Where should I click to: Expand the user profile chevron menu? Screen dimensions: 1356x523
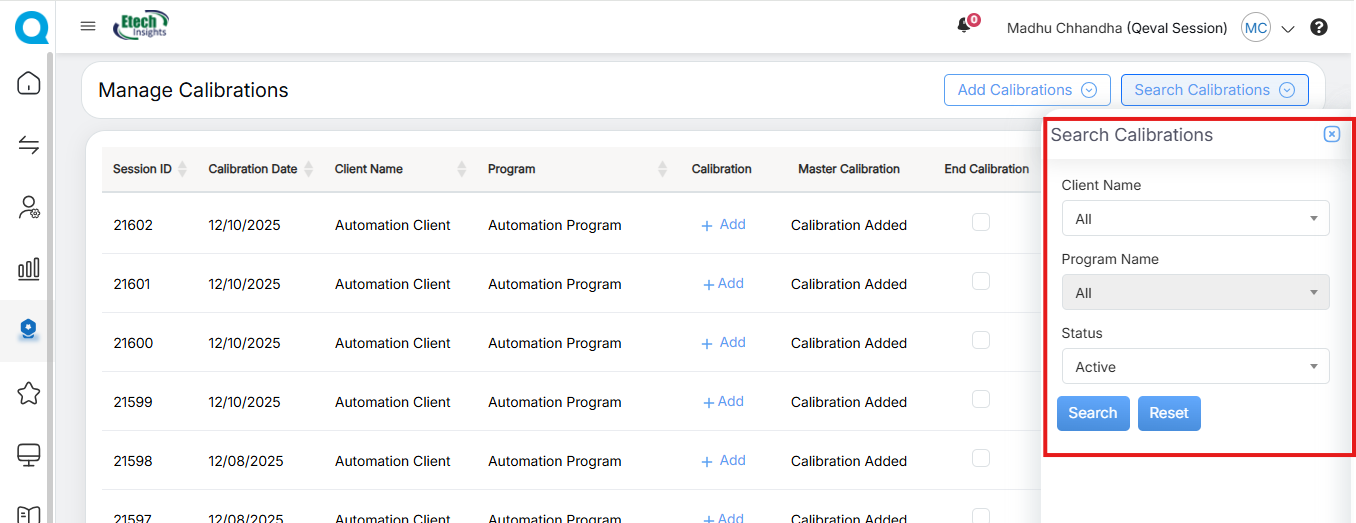pyautogui.click(x=1288, y=29)
